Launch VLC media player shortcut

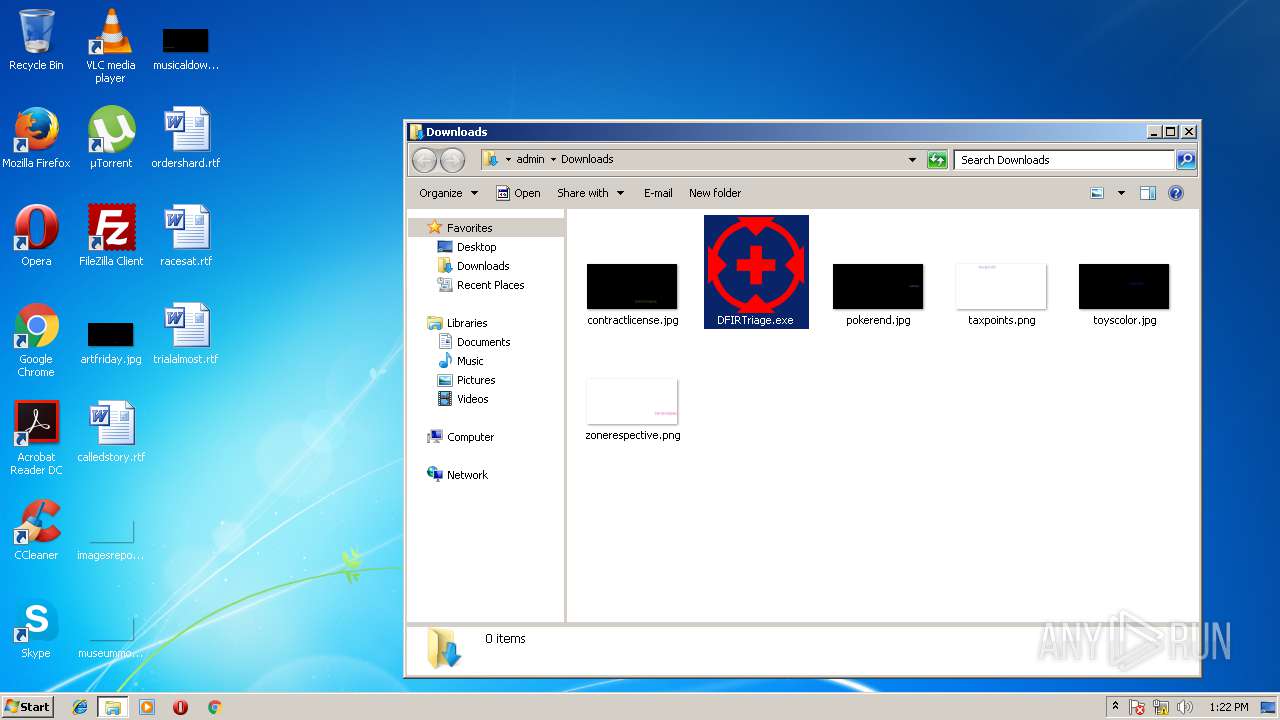(110, 45)
